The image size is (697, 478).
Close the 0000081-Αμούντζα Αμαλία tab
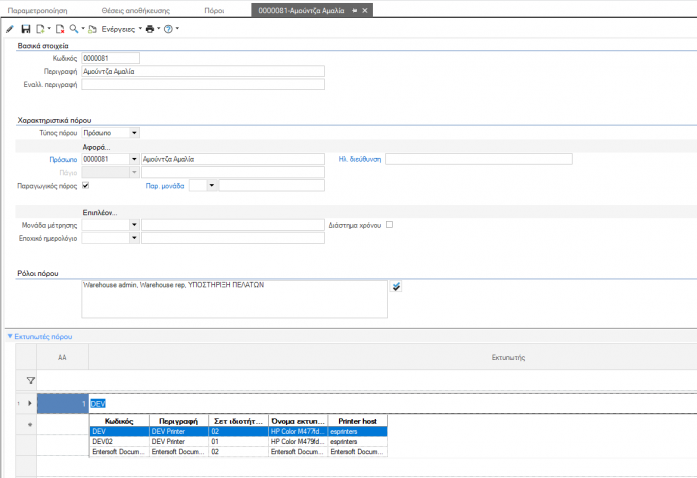(365, 10)
